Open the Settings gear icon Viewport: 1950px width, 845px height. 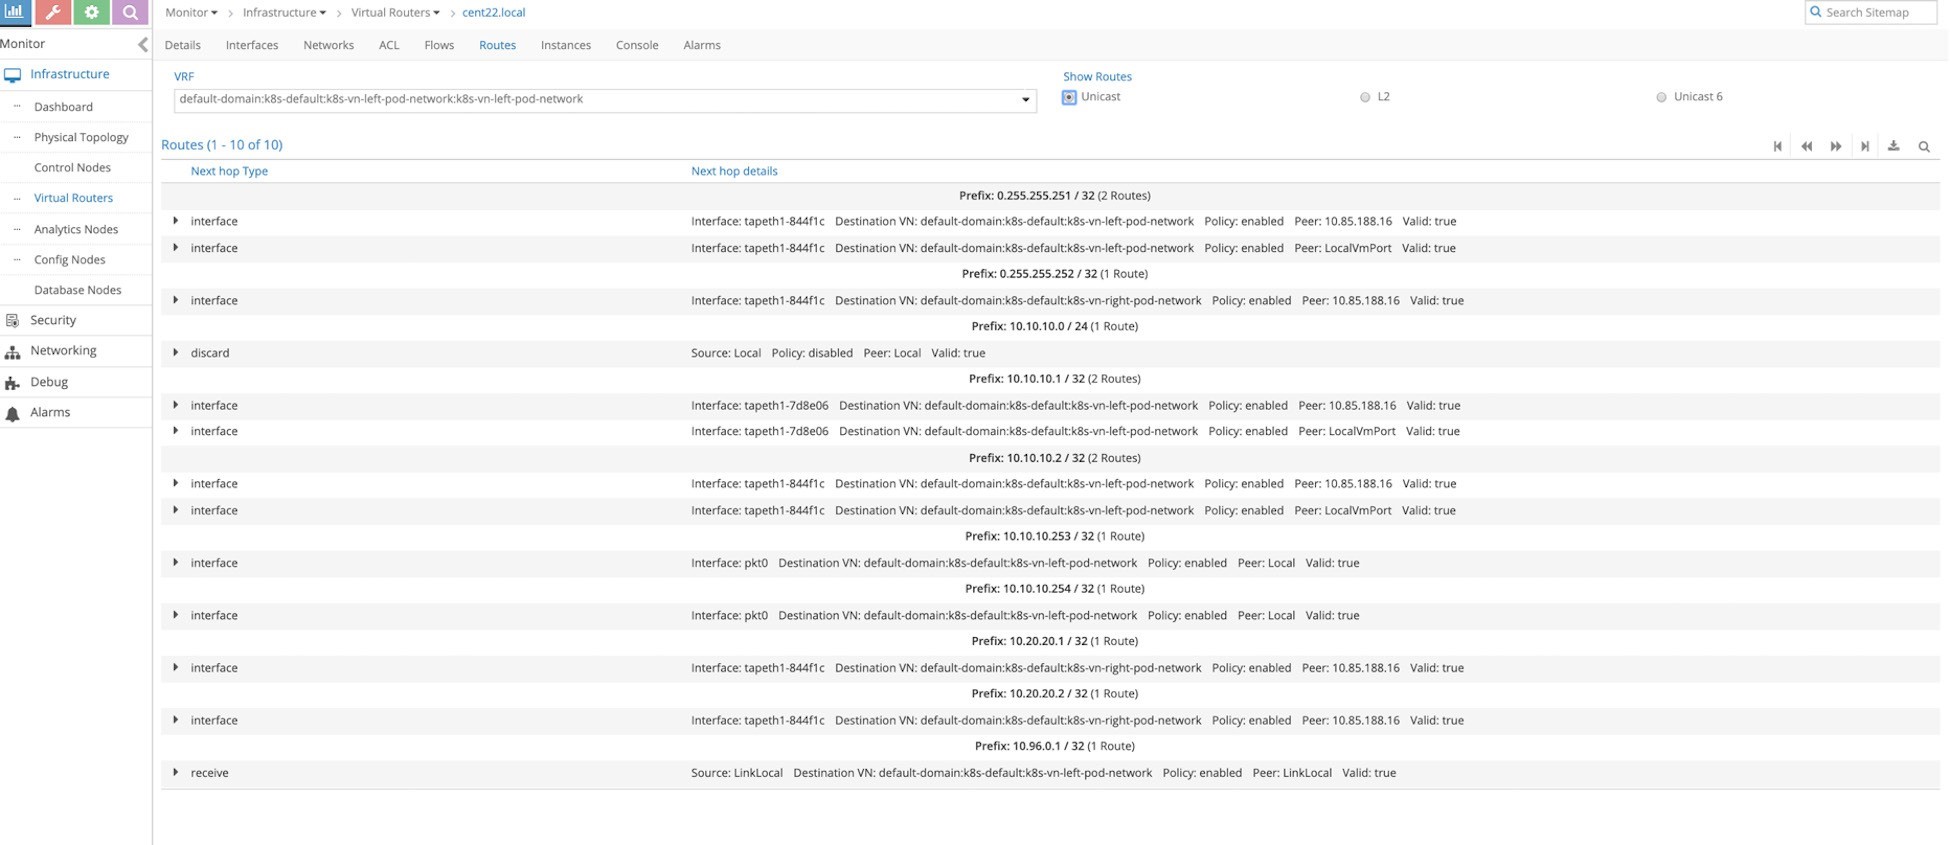[x=91, y=12]
